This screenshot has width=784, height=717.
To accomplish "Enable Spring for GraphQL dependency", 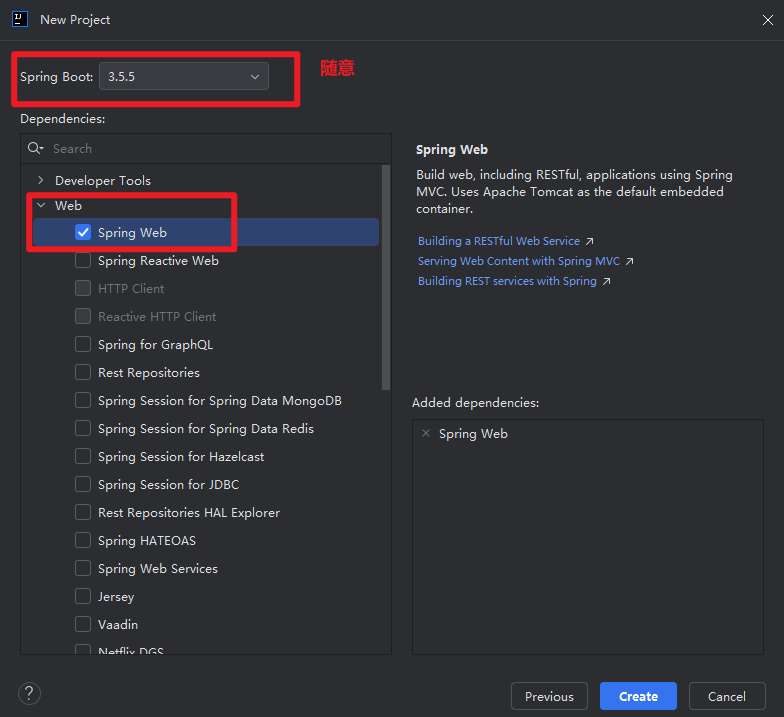I will 83,344.
